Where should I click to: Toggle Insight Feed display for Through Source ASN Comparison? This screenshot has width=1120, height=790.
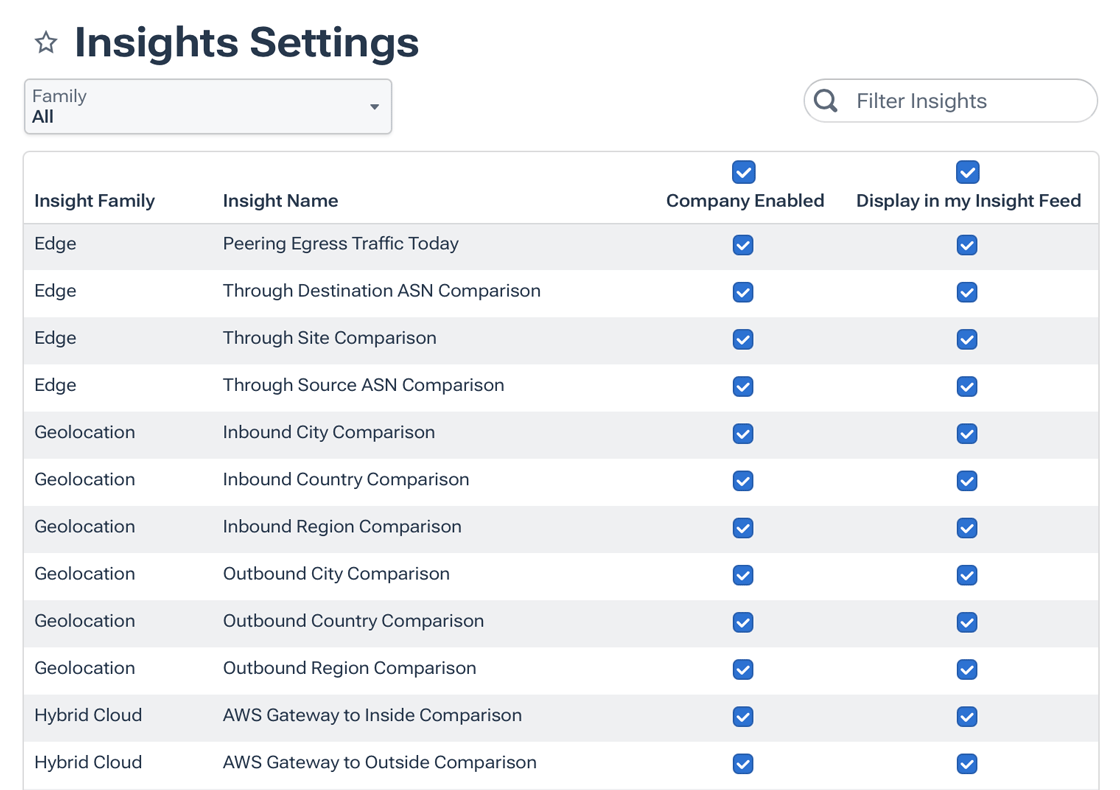[x=967, y=386]
